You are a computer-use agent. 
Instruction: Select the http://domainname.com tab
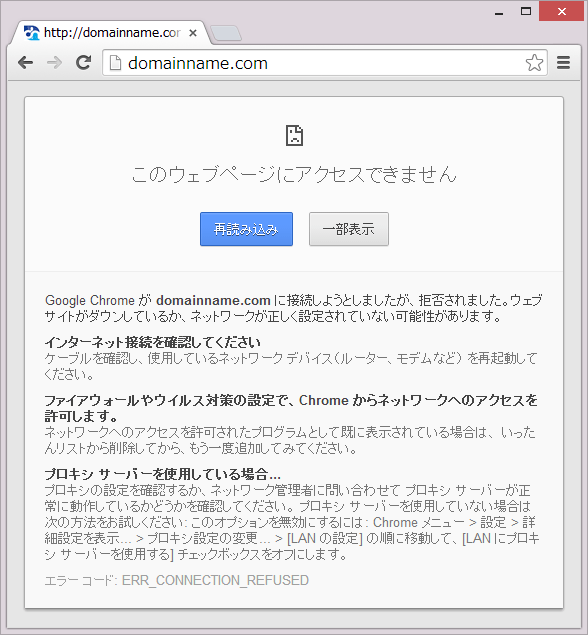point(111,33)
